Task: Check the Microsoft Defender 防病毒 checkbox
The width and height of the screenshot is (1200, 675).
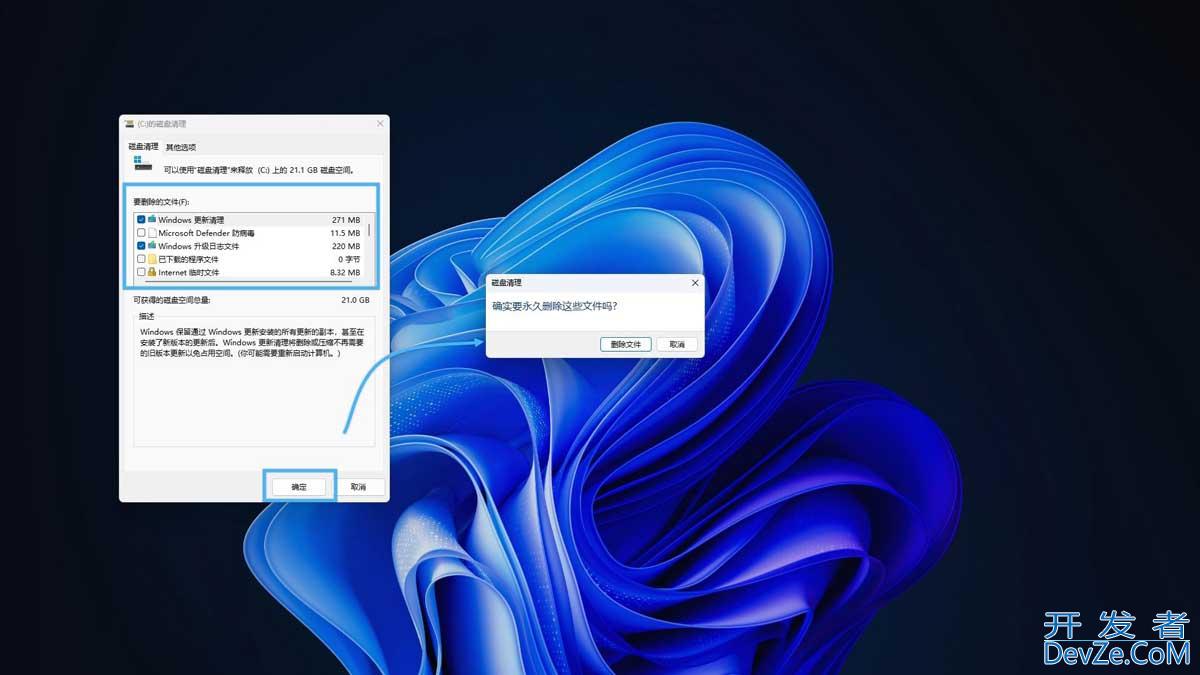Action: click(141, 233)
